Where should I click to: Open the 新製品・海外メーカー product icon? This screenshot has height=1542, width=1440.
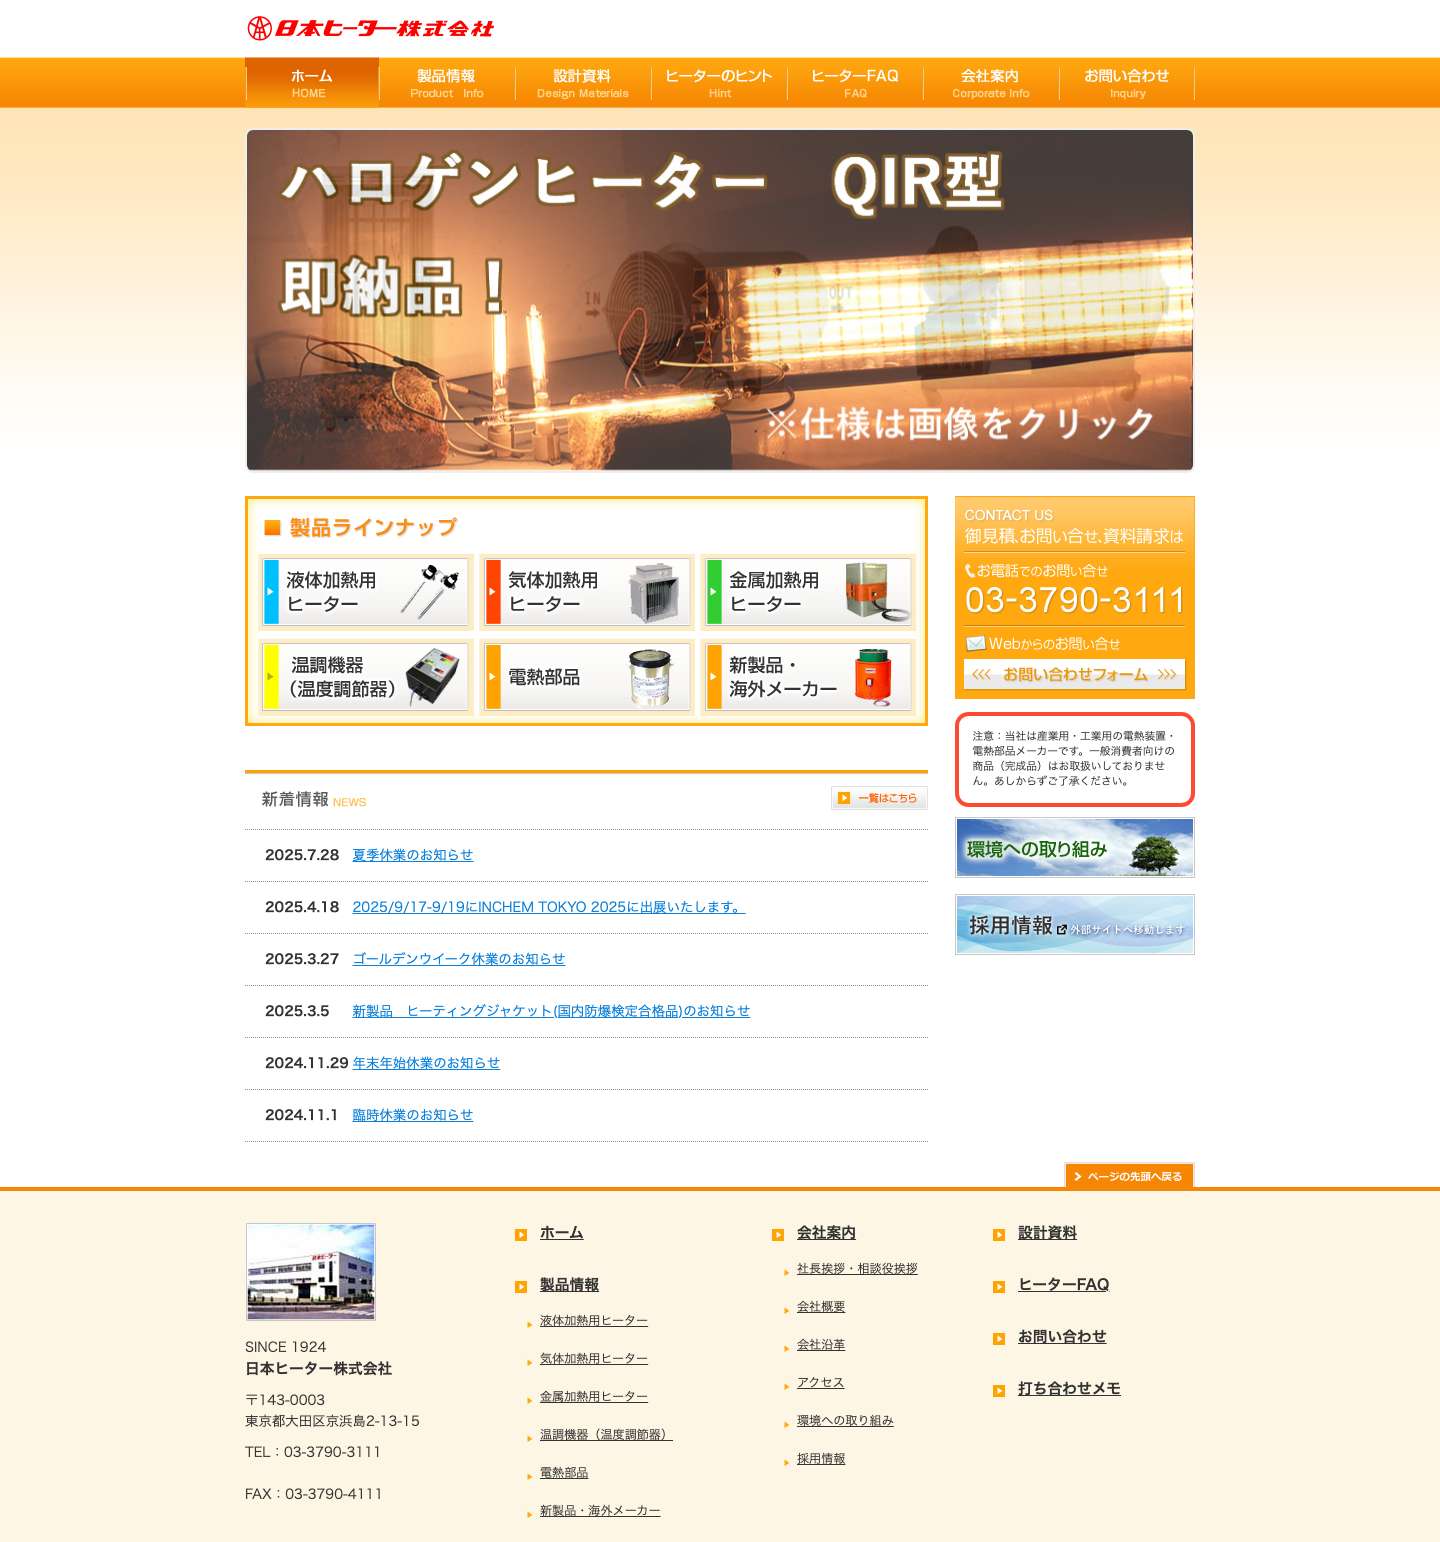[806, 677]
